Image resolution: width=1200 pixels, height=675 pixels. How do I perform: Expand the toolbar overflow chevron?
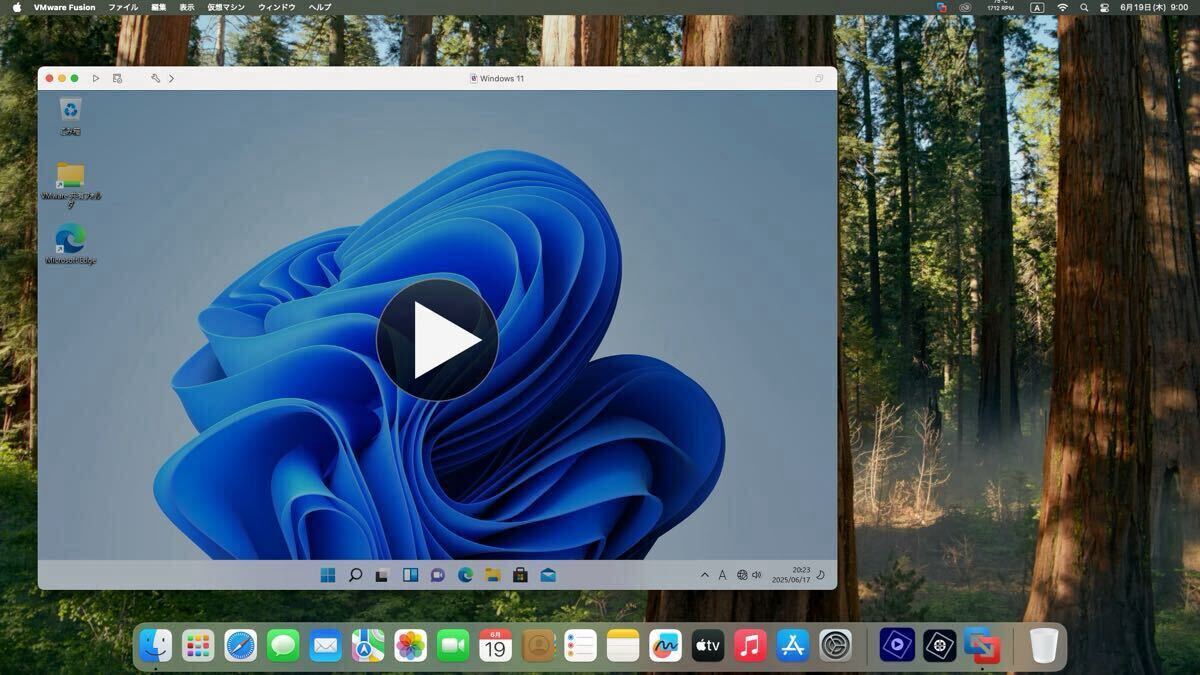tap(171, 78)
